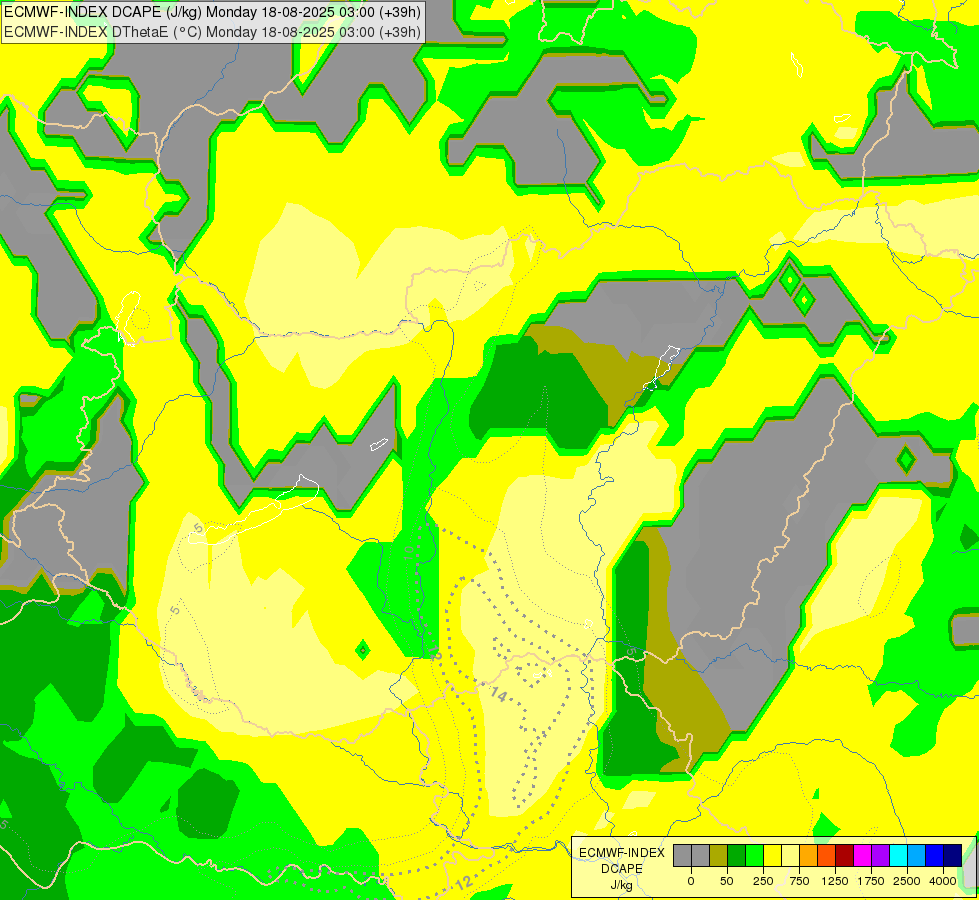979x900 pixels.
Task: Choose the orange legend swatch
Action: pyautogui.click(x=809, y=855)
